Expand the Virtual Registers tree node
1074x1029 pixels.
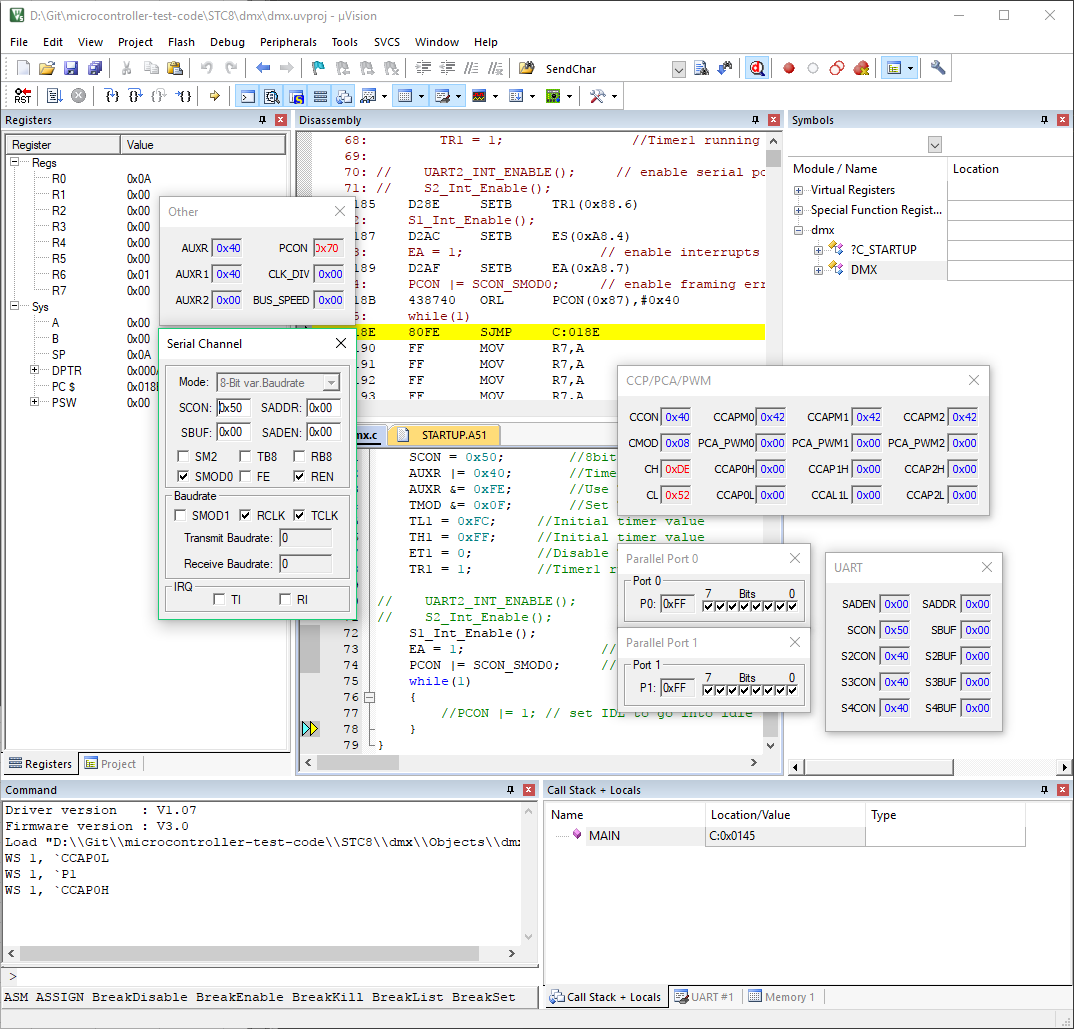(x=798, y=190)
